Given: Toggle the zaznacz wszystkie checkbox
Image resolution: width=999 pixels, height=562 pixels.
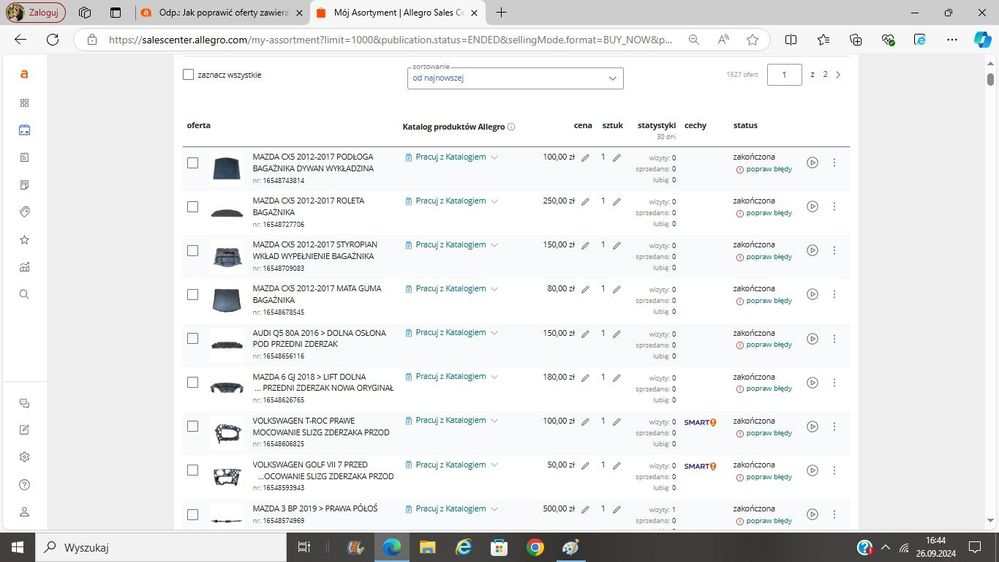Looking at the screenshot, I should pos(188,75).
